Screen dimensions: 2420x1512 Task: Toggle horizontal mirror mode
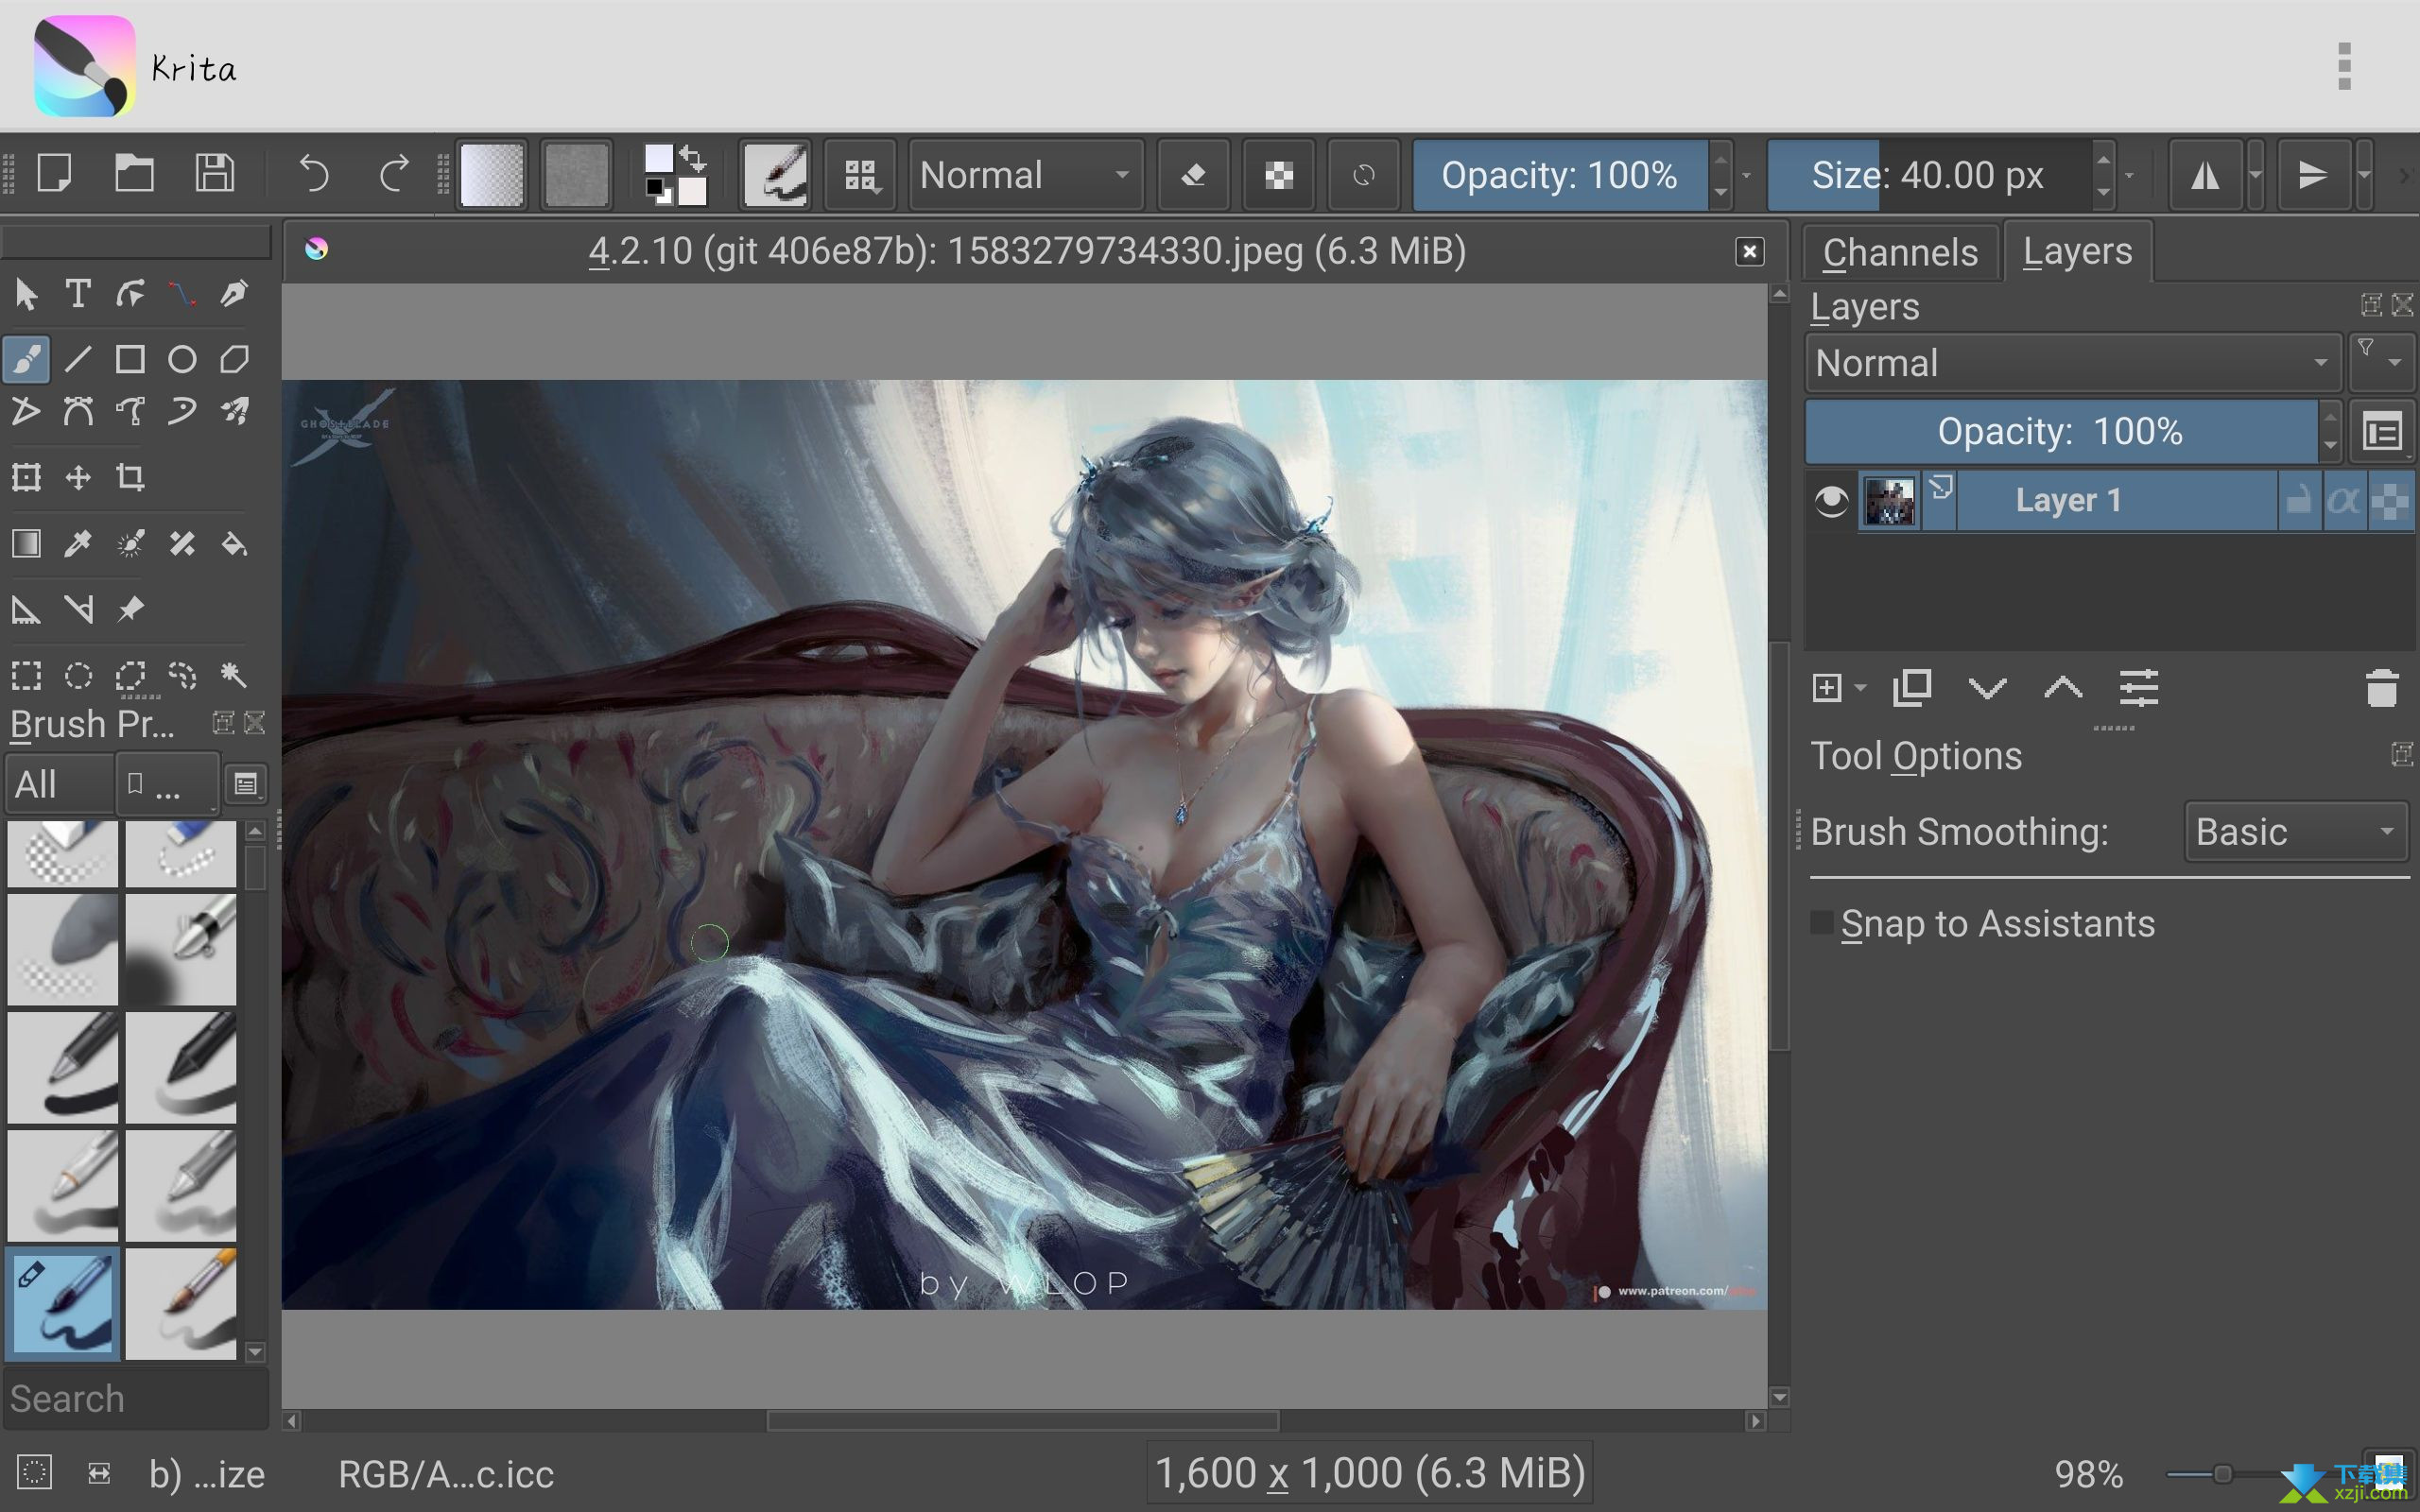2205,175
